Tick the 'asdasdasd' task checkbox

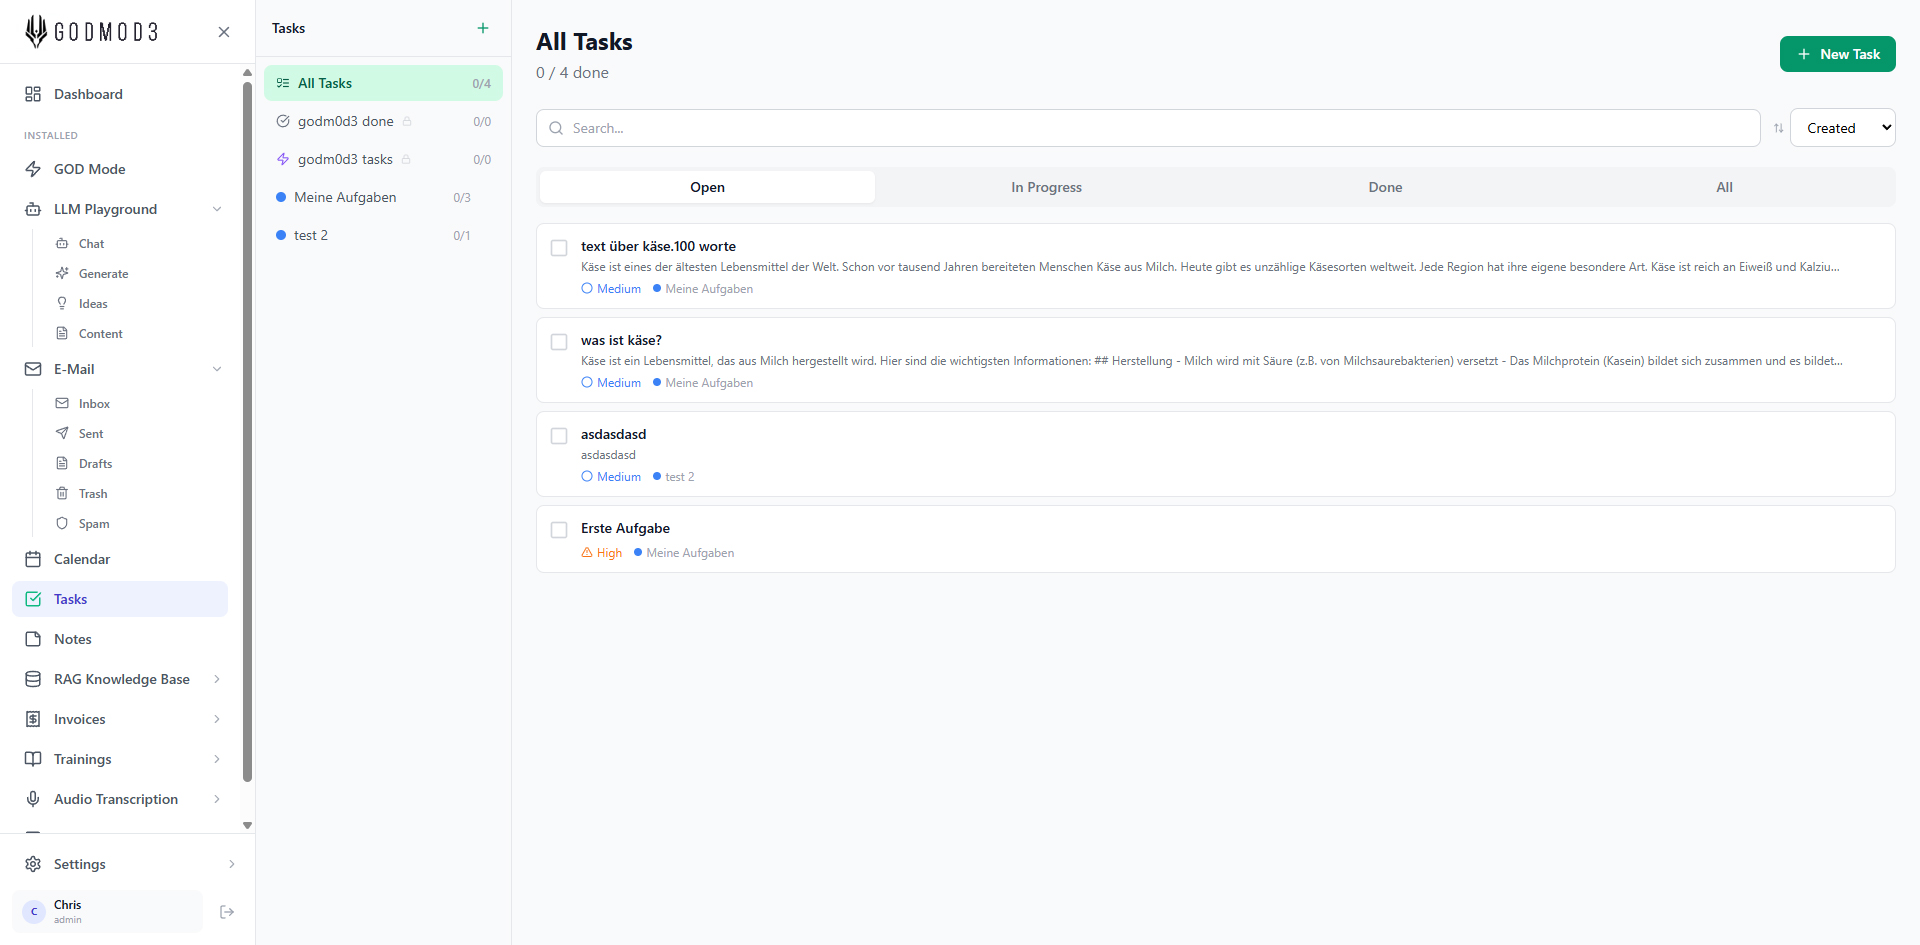pyautogui.click(x=559, y=436)
